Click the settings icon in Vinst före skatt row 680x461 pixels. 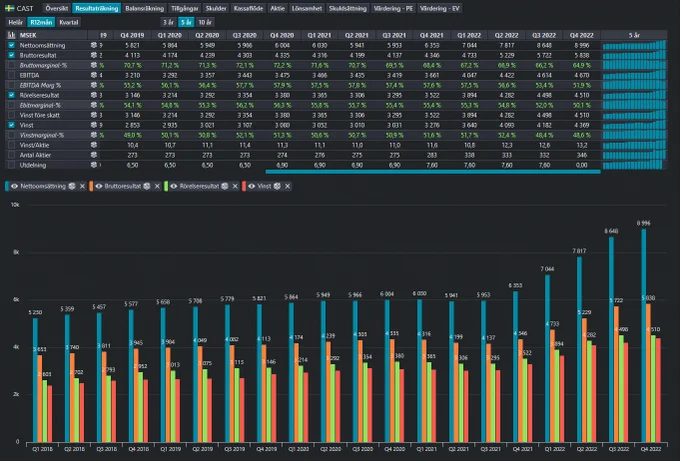click(x=94, y=115)
